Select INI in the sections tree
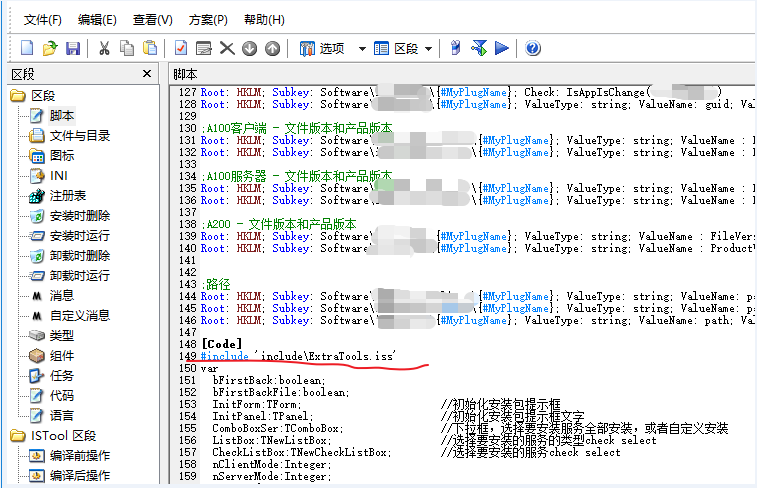Viewport: 757px width, 488px height. tap(58, 176)
